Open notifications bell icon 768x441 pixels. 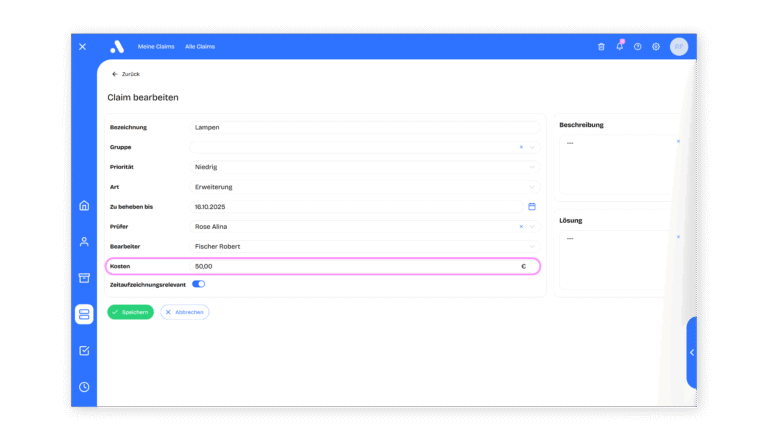point(619,46)
